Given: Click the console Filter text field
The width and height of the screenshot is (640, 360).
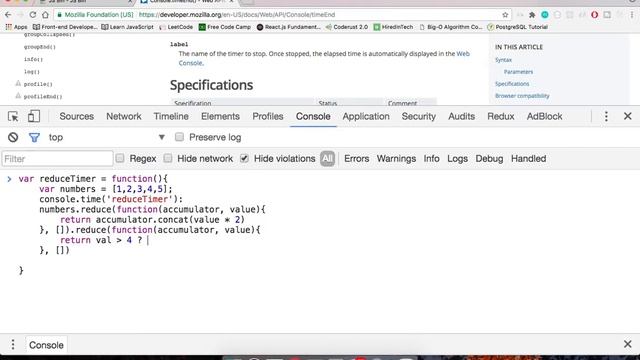Looking at the screenshot, I should [x=58, y=158].
